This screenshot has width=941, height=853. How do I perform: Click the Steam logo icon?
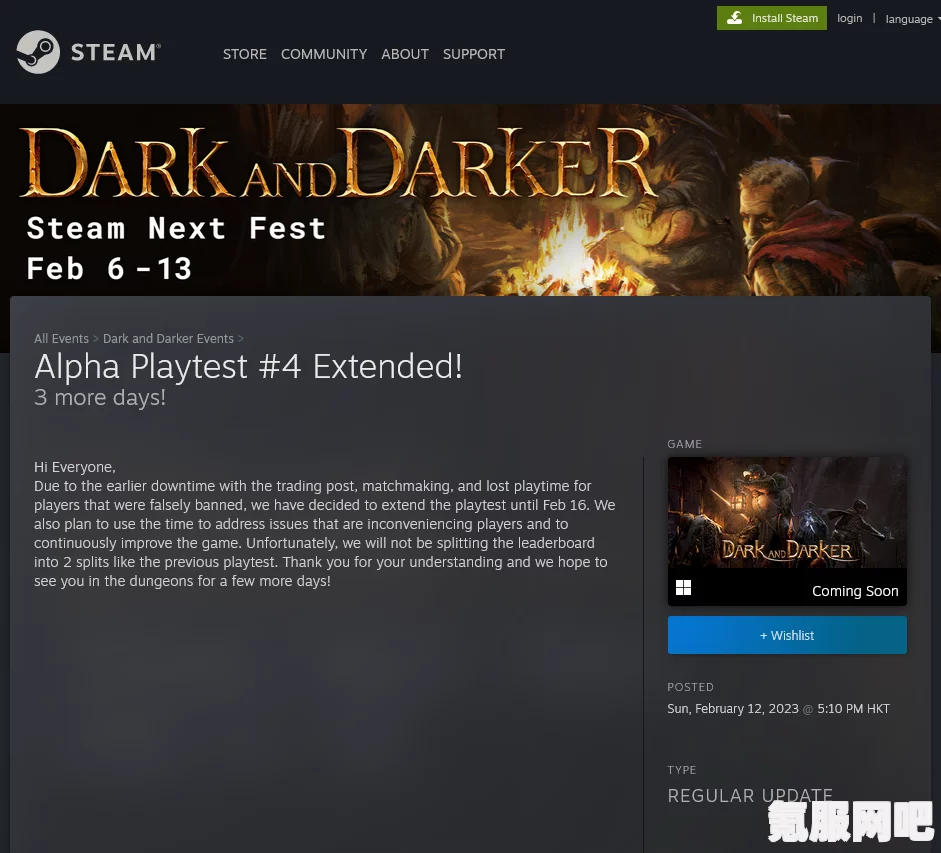pyautogui.click(x=38, y=52)
